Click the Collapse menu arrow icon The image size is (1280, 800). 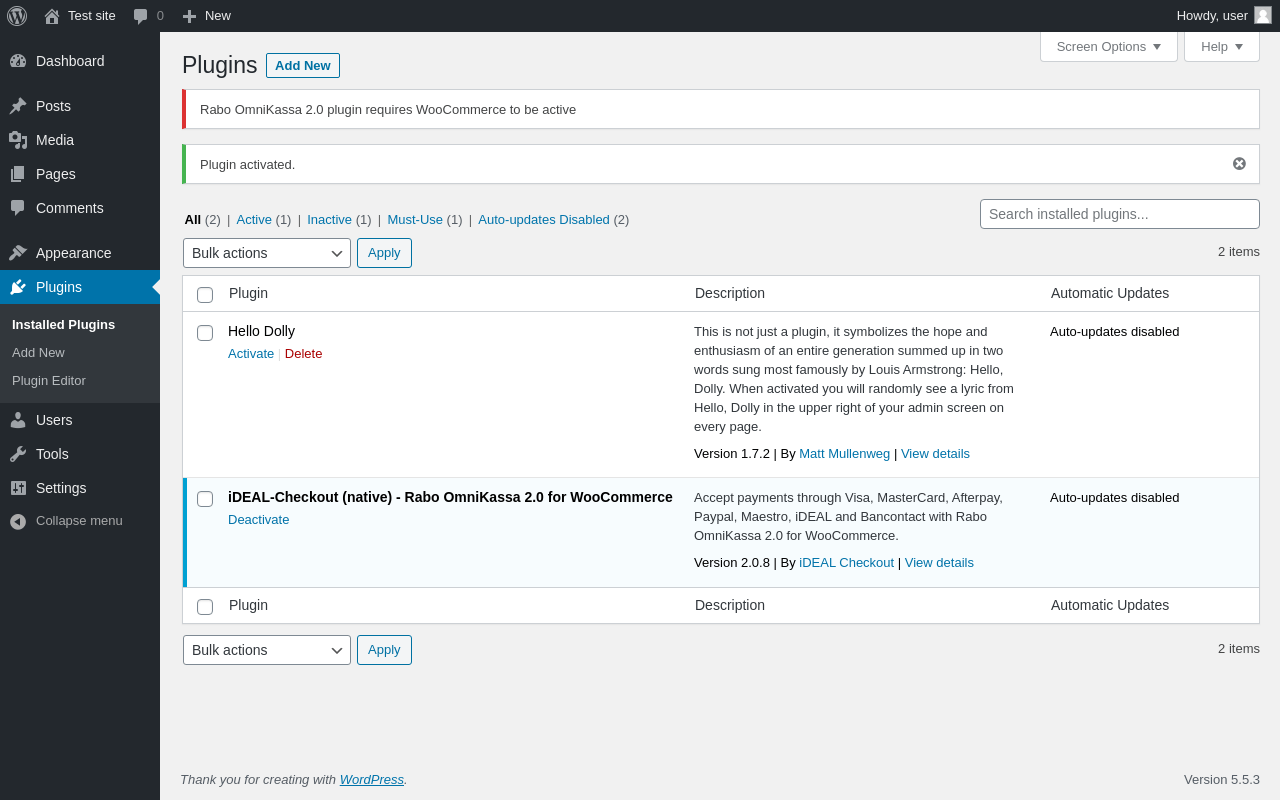click(x=18, y=521)
